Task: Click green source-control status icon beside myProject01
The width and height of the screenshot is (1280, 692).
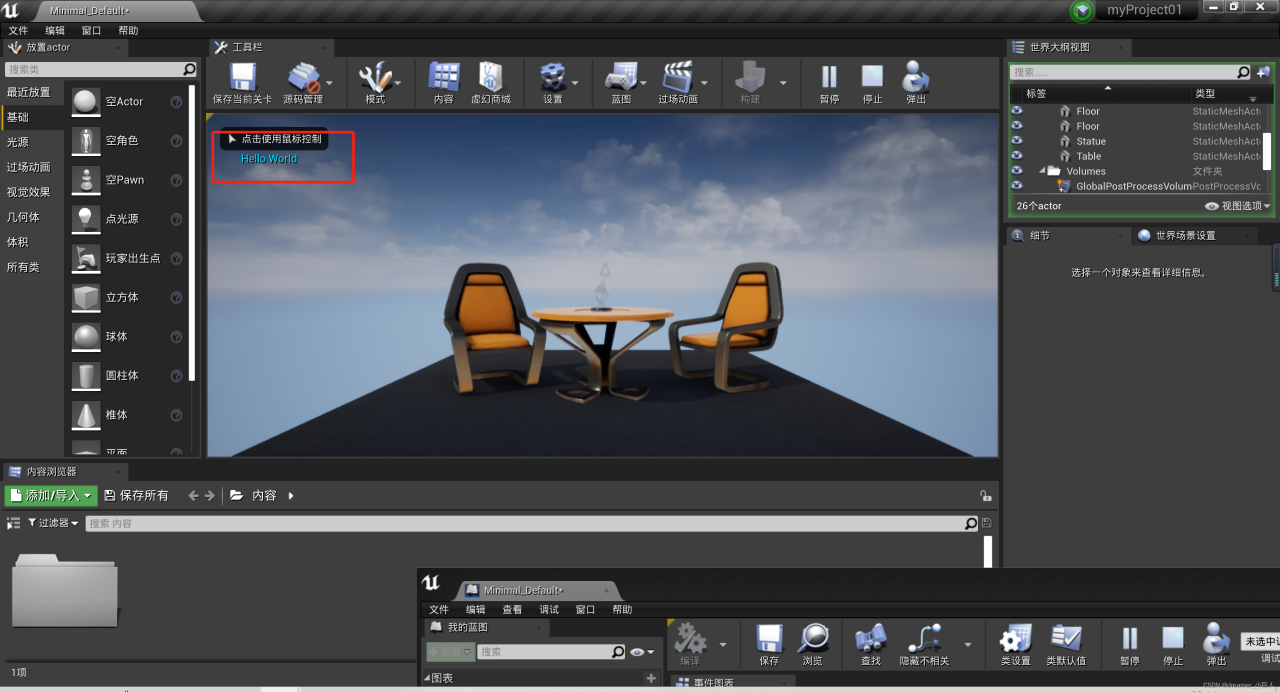Action: coord(1082,11)
